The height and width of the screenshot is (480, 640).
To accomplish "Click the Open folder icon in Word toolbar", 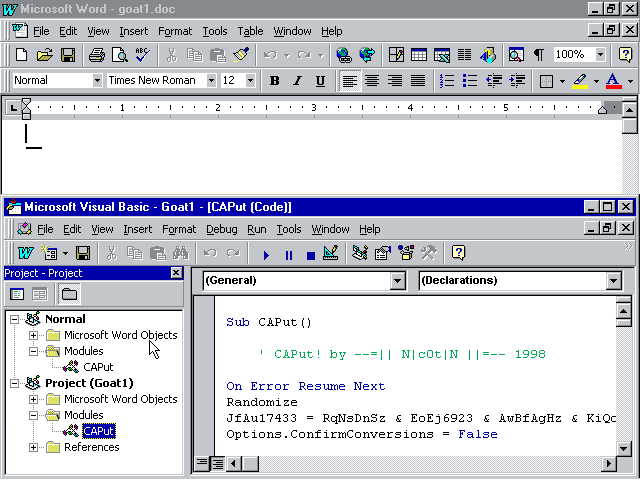I will pyautogui.click(x=44, y=55).
